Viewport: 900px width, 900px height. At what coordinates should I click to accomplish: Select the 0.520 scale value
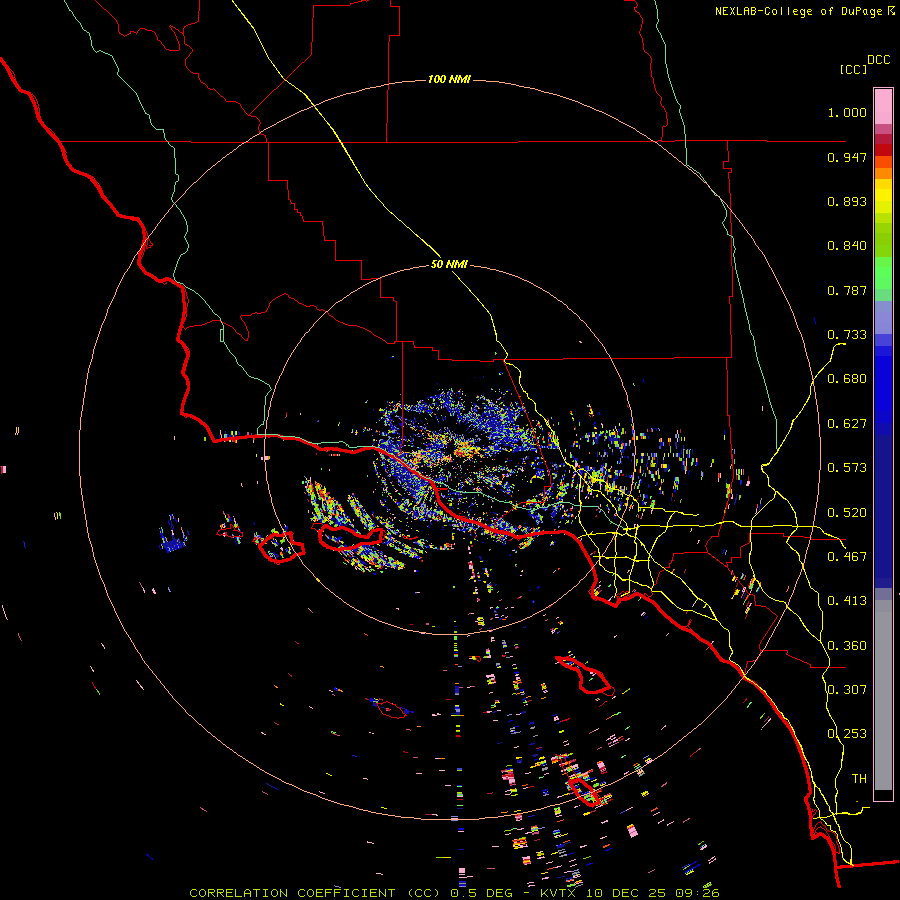(x=847, y=513)
